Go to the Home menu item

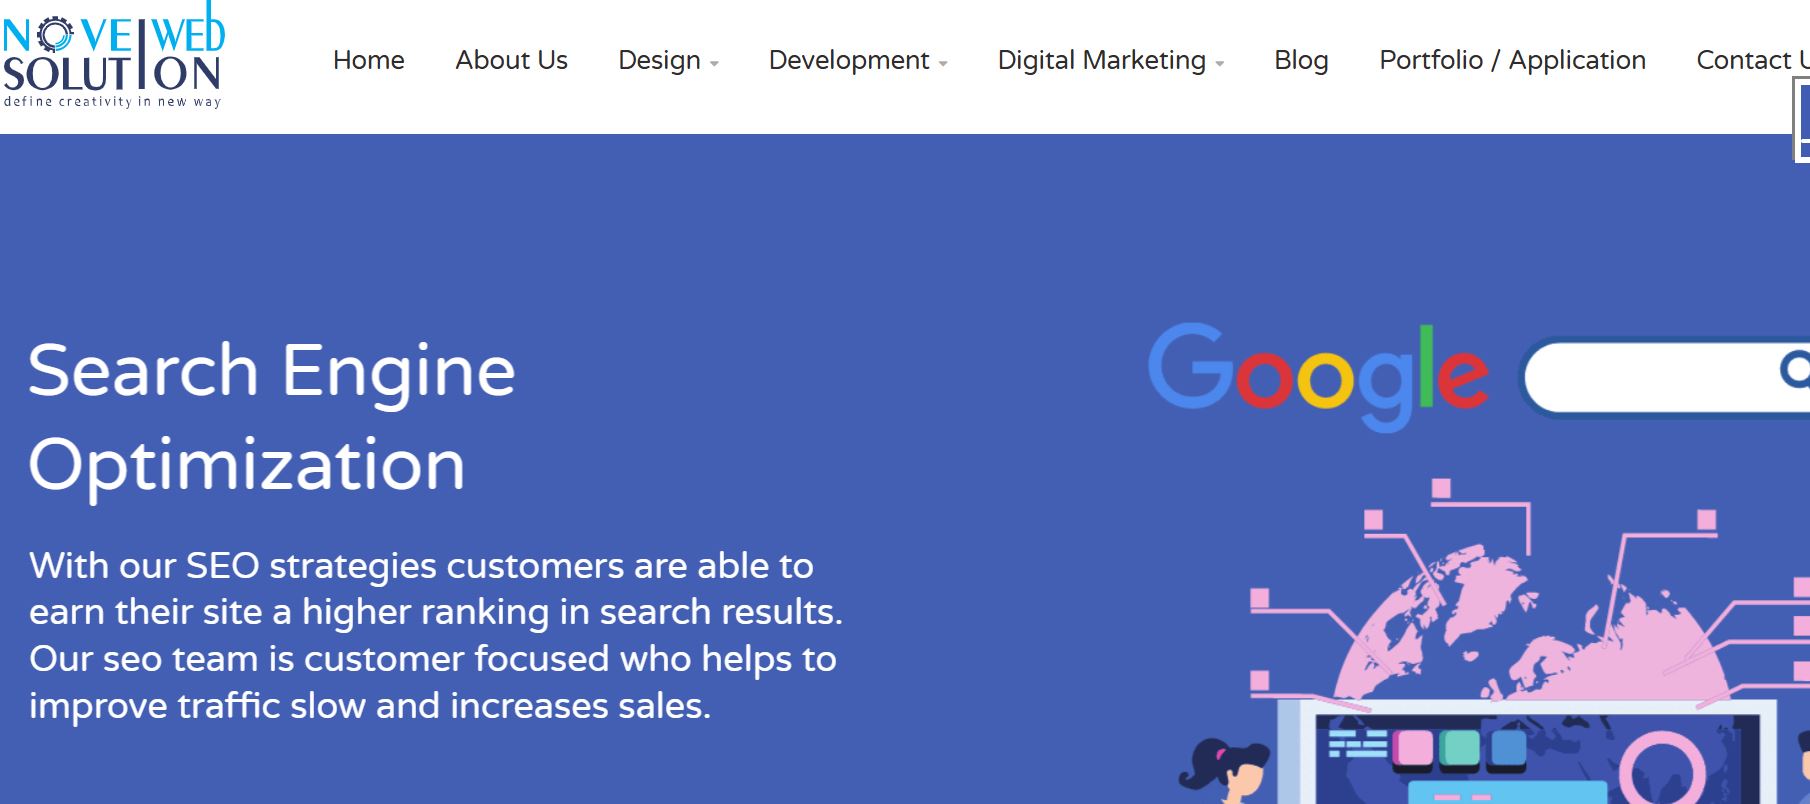pyautogui.click(x=368, y=60)
